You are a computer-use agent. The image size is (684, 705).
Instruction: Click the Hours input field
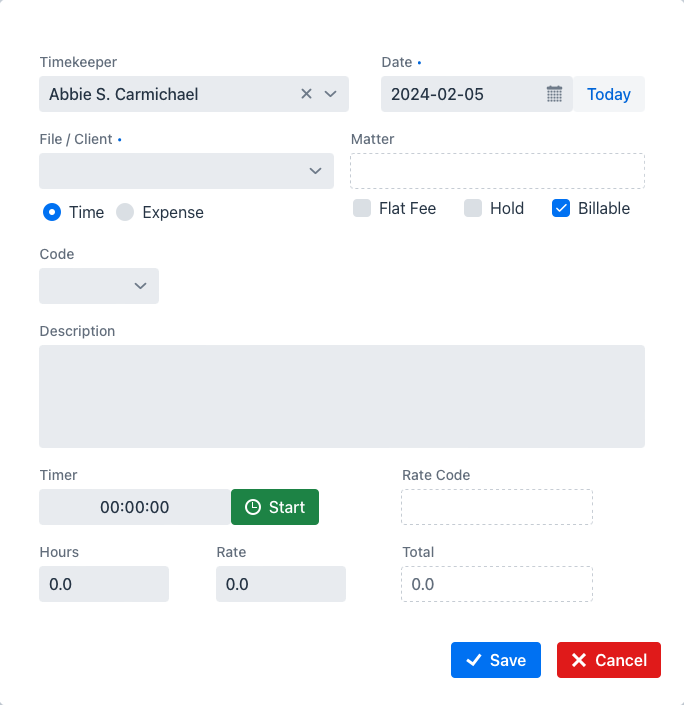(104, 584)
